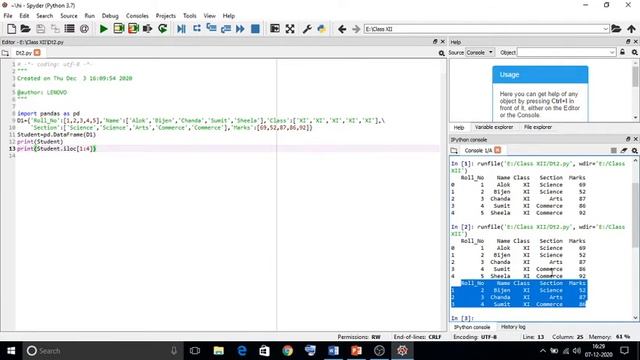
Task: Undock the Help pane
Action: click(628, 42)
